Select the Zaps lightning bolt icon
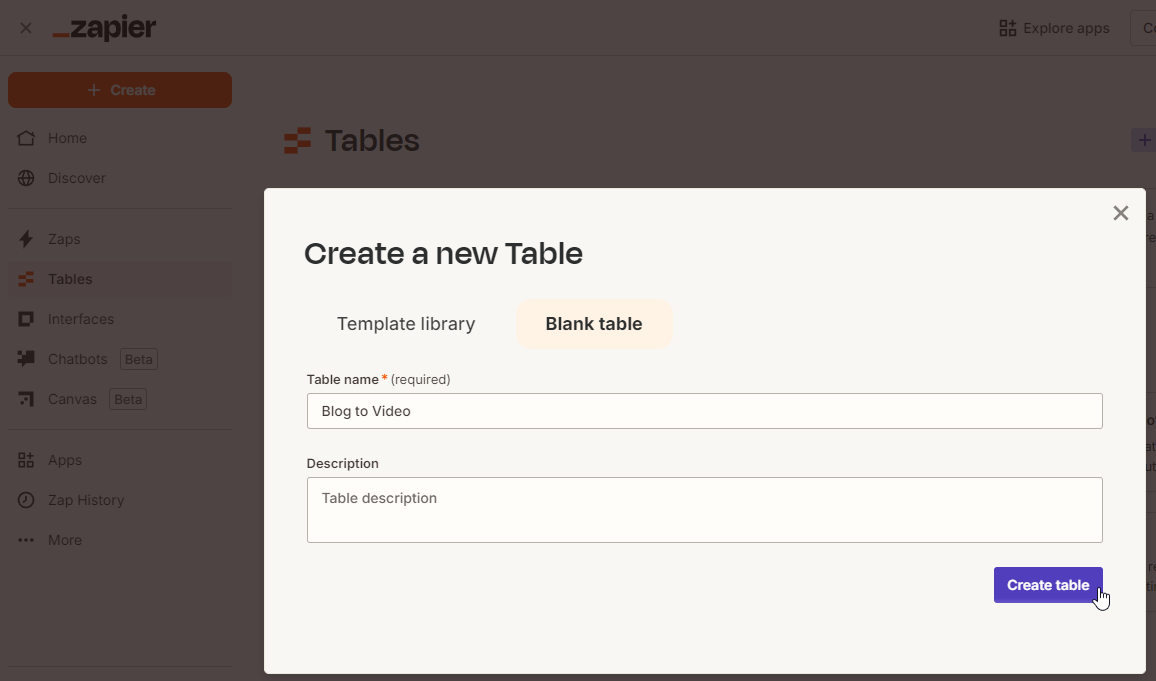The image size is (1156, 681). pyautogui.click(x=27, y=239)
